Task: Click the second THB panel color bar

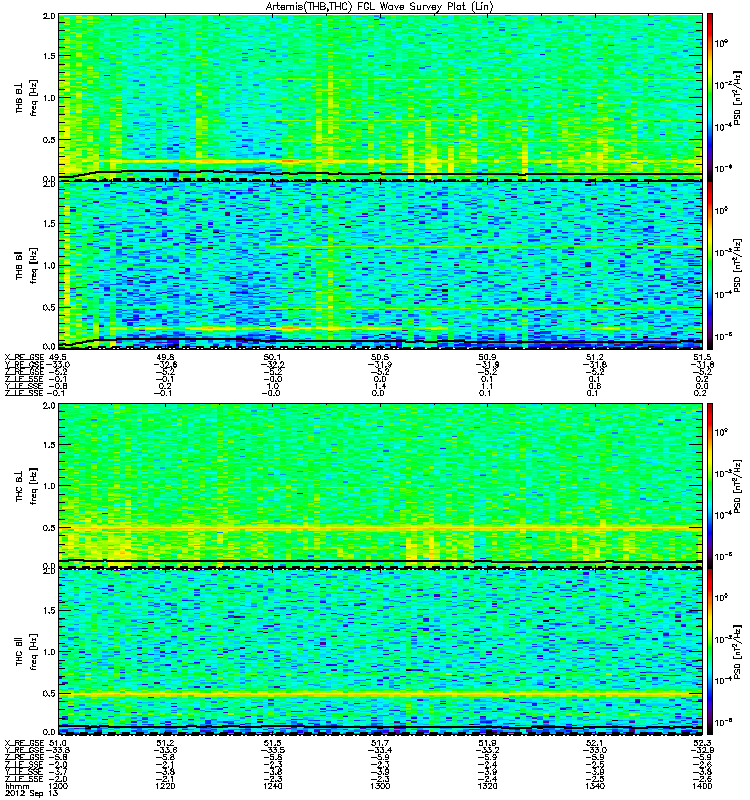Action: coord(710,266)
